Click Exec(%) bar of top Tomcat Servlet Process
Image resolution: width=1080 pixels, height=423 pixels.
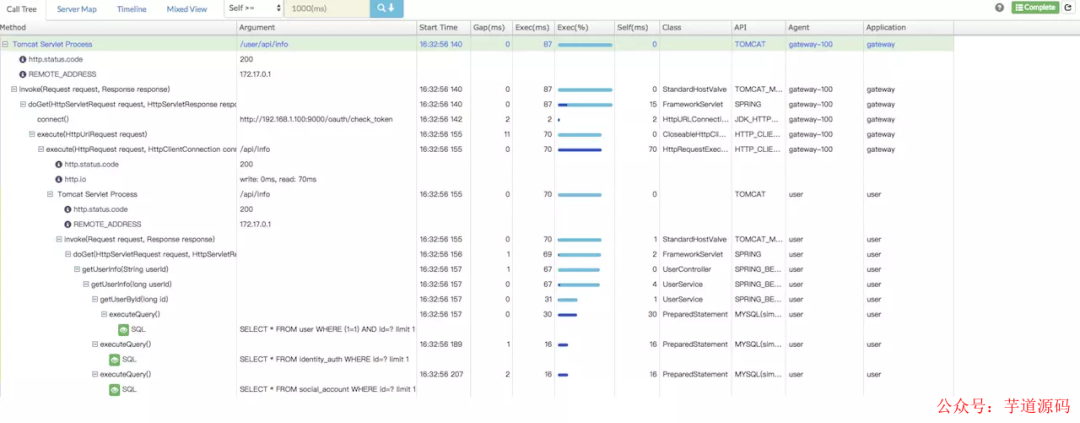coord(585,45)
